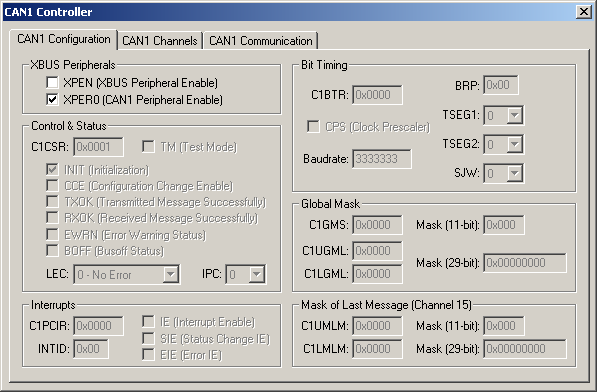
Task: Click the XBUS Peripherals group label
Action: (x=73, y=65)
